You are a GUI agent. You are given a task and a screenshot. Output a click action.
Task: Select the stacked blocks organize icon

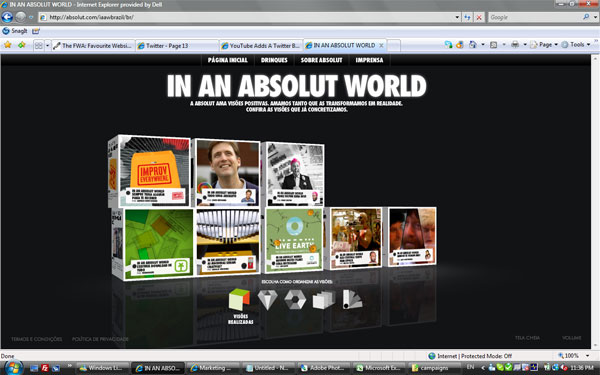(324, 300)
